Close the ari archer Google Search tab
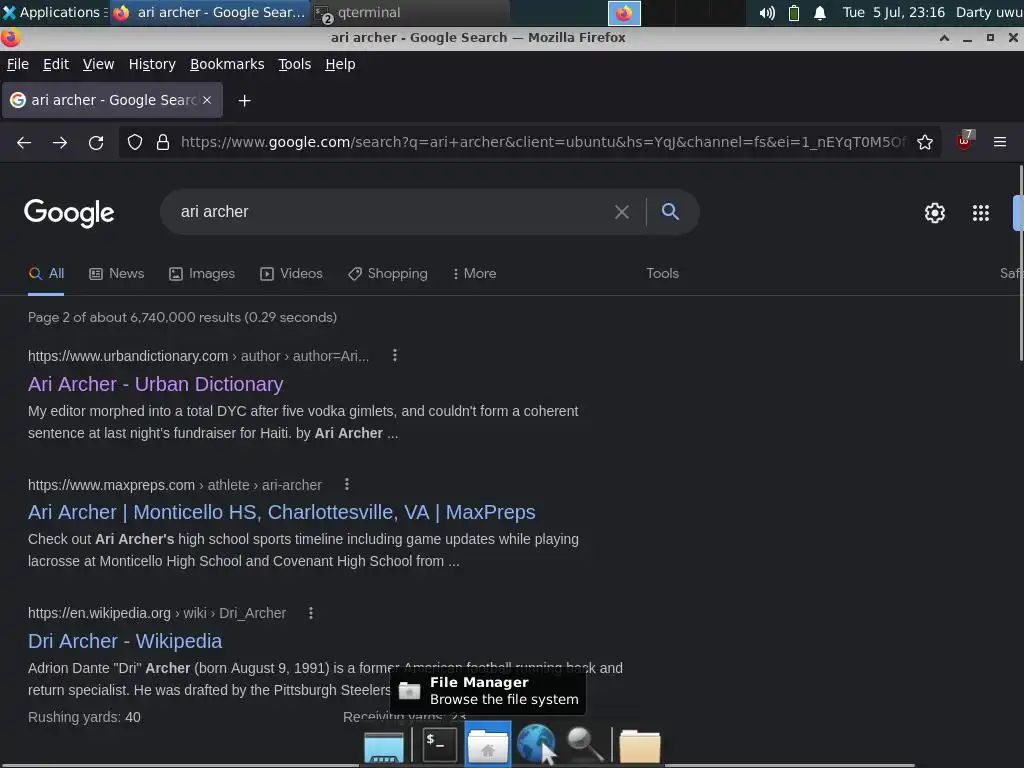Viewport: 1024px width, 768px height. click(x=206, y=100)
